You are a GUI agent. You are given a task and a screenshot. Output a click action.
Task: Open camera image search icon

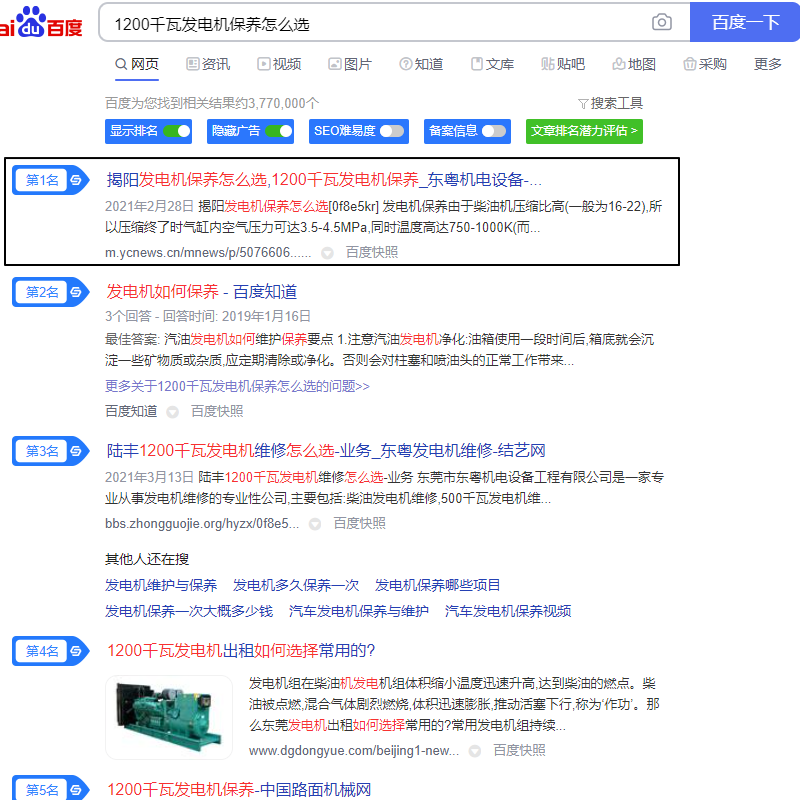point(661,22)
